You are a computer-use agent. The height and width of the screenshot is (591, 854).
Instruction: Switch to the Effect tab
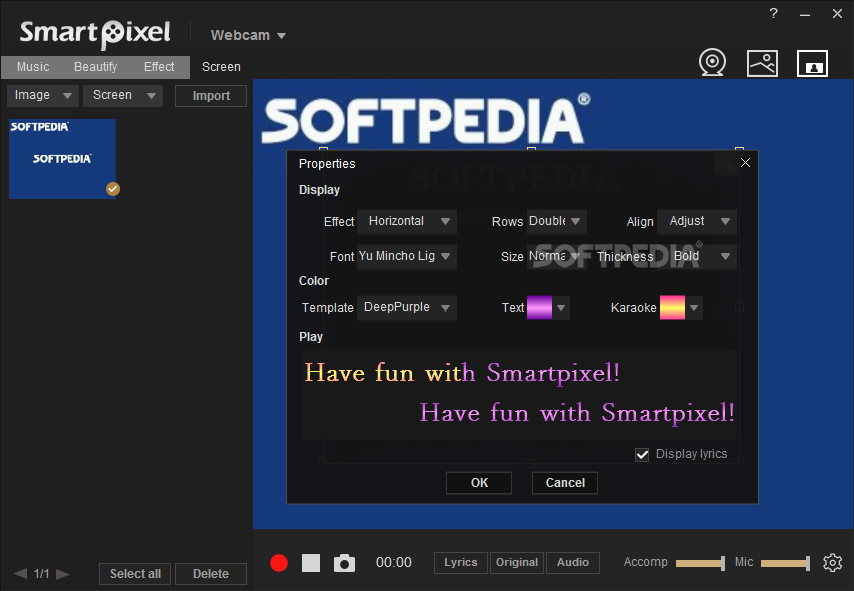point(159,67)
